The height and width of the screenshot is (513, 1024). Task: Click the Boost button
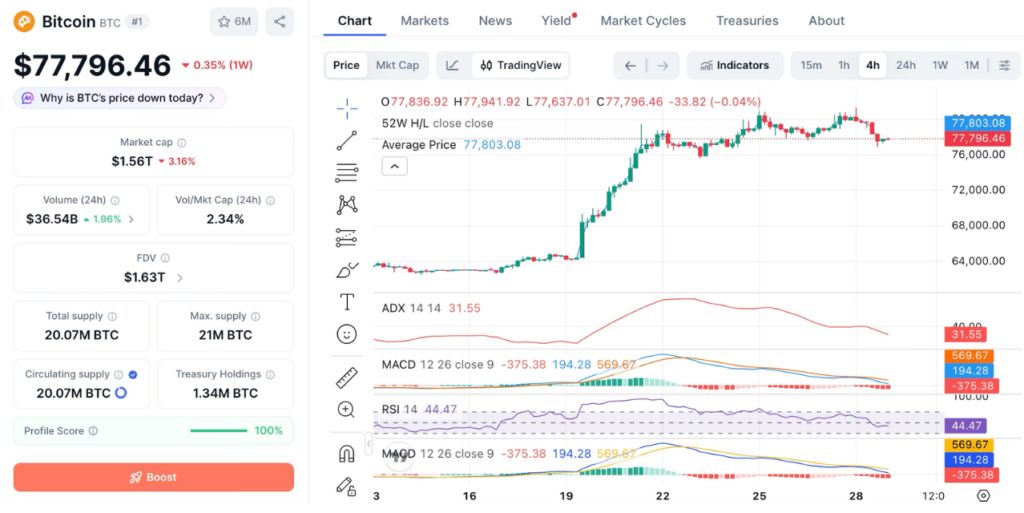coord(153,477)
